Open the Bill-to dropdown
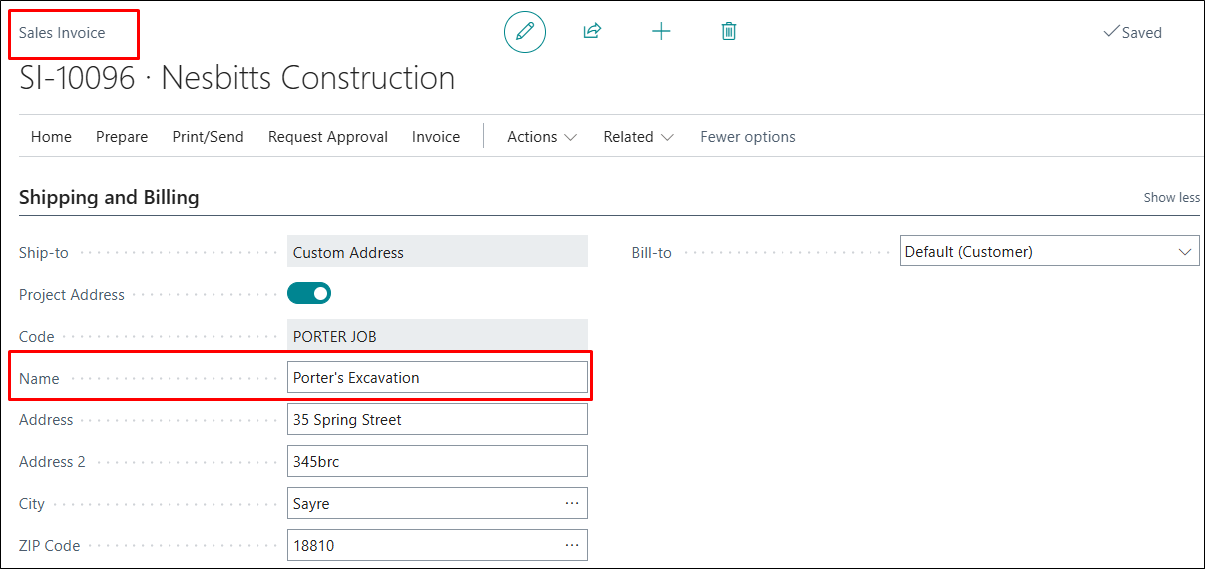The image size is (1205, 569). [x=1049, y=252]
